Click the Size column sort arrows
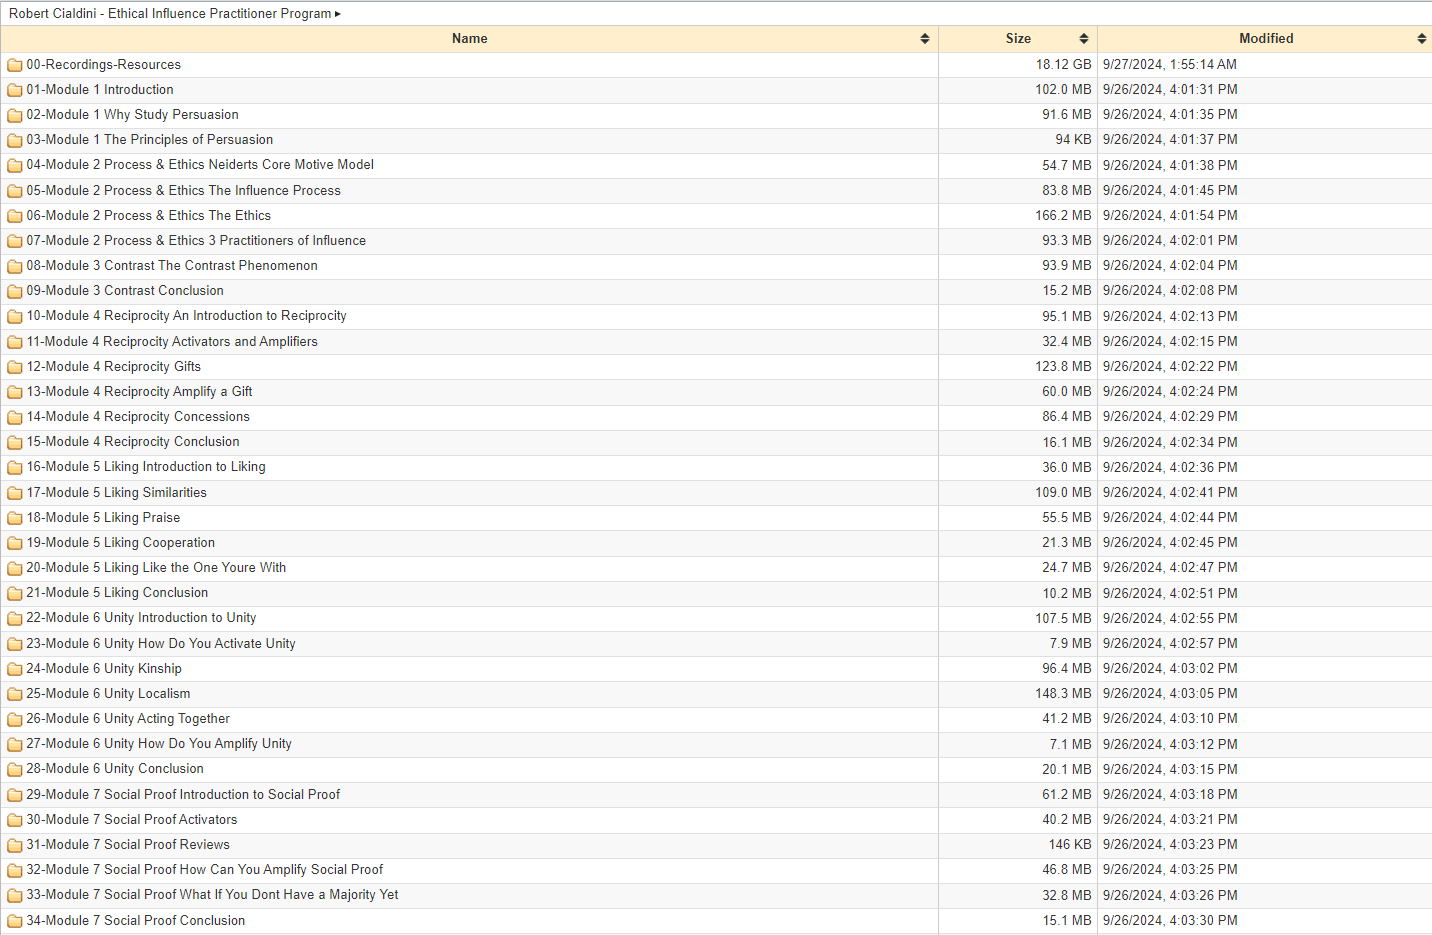Image resolution: width=1432 pixels, height=935 pixels. pyautogui.click(x=1084, y=39)
